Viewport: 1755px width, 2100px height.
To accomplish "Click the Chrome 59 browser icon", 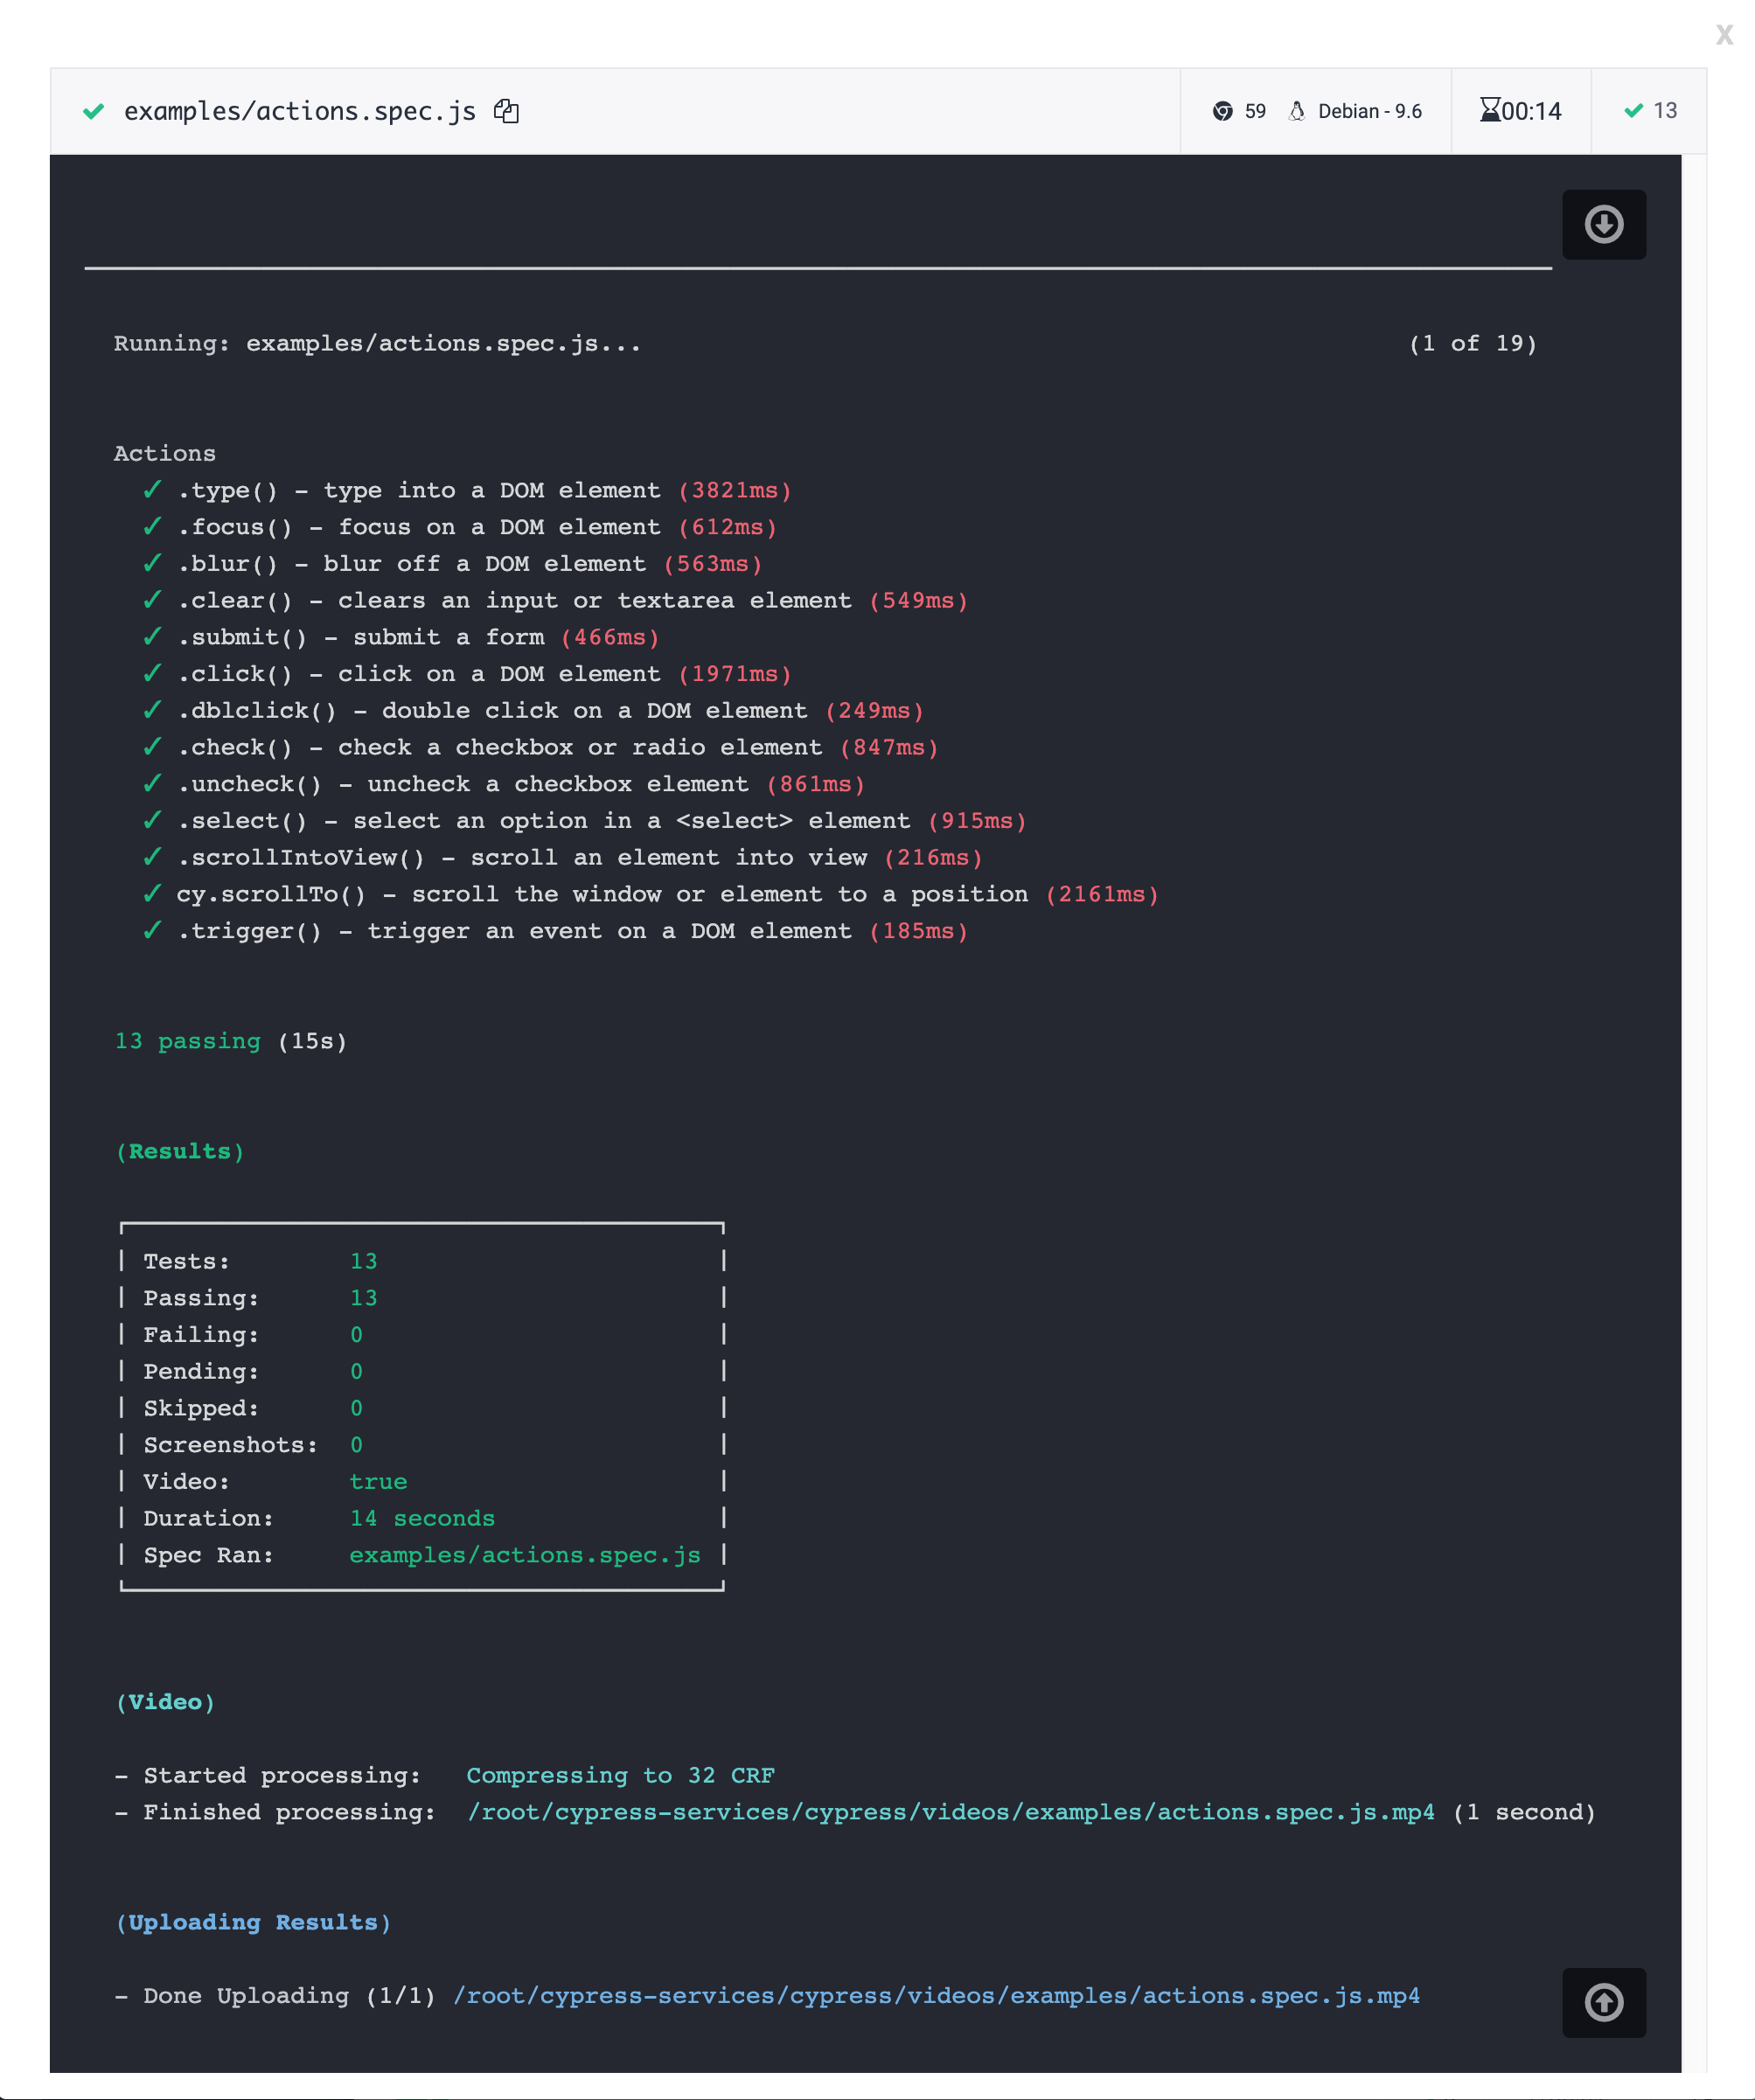I will tap(1223, 110).
